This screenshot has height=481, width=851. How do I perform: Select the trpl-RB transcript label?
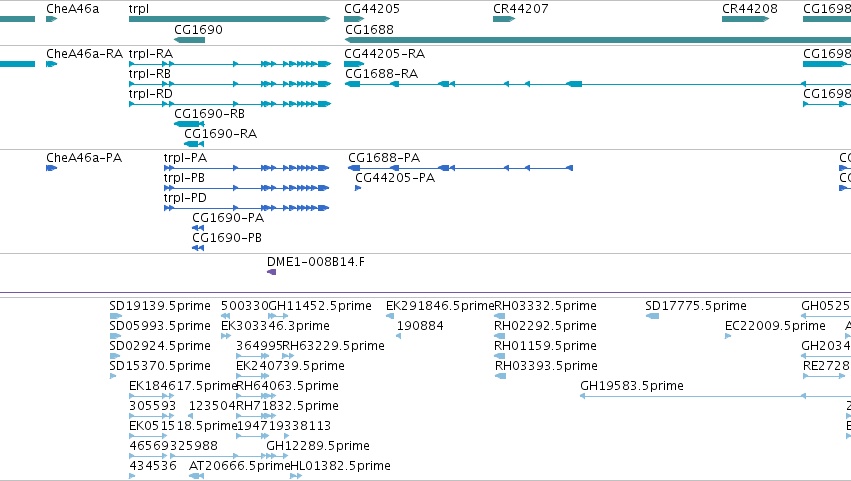point(150,74)
